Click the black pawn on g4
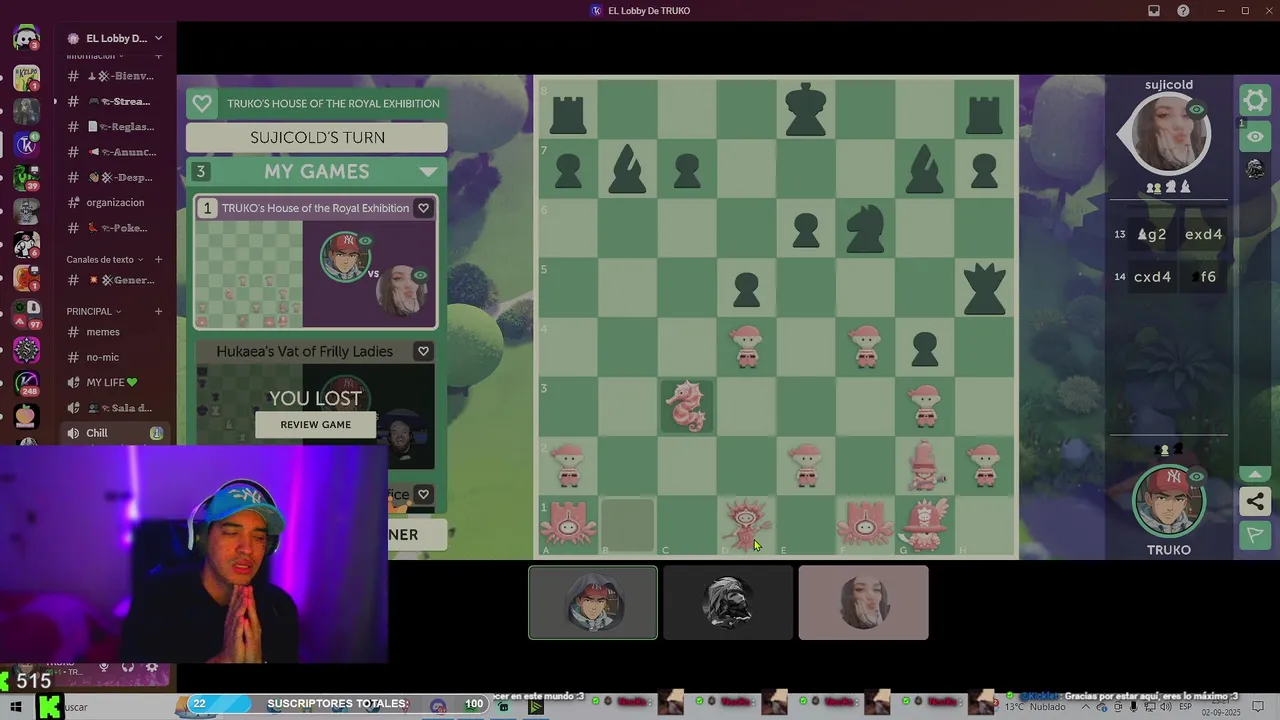The width and height of the screenshot is (1280, 720). (x=925, y=347)
